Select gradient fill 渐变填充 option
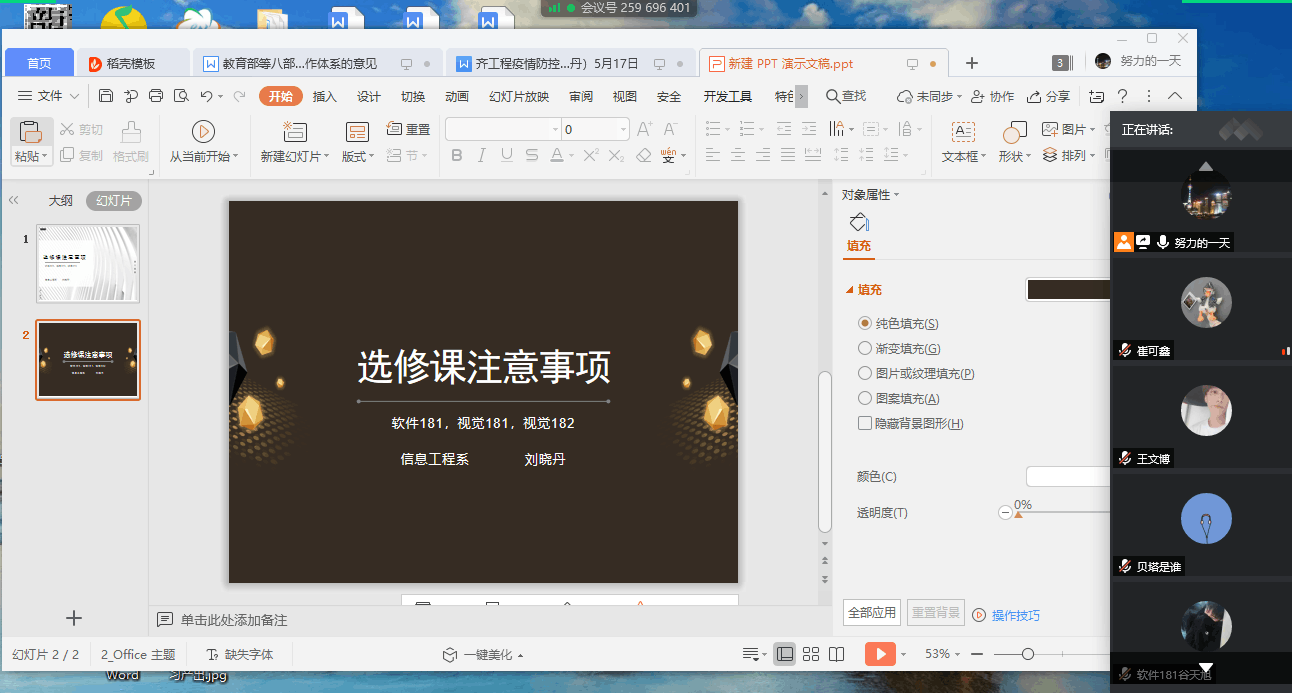Viewport: 1292px width, 693px height. pos(865,348)
